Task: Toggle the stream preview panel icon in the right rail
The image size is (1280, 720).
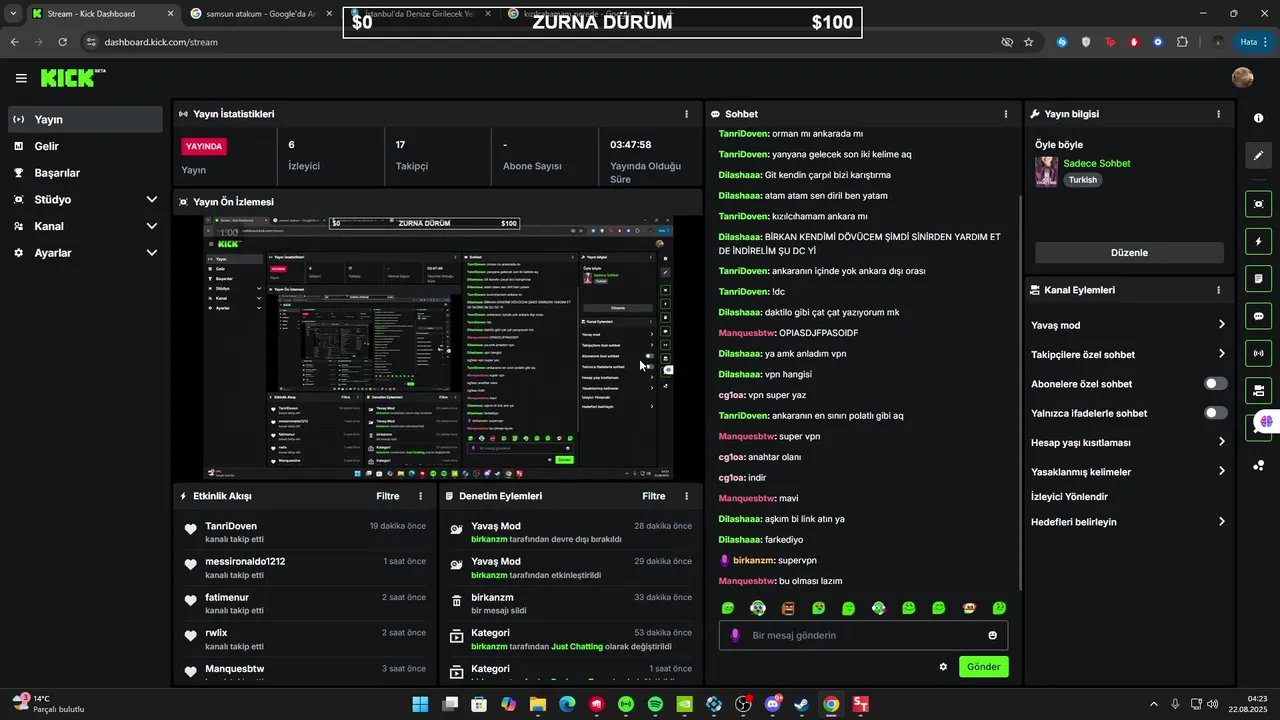Action: point(1258,204)
